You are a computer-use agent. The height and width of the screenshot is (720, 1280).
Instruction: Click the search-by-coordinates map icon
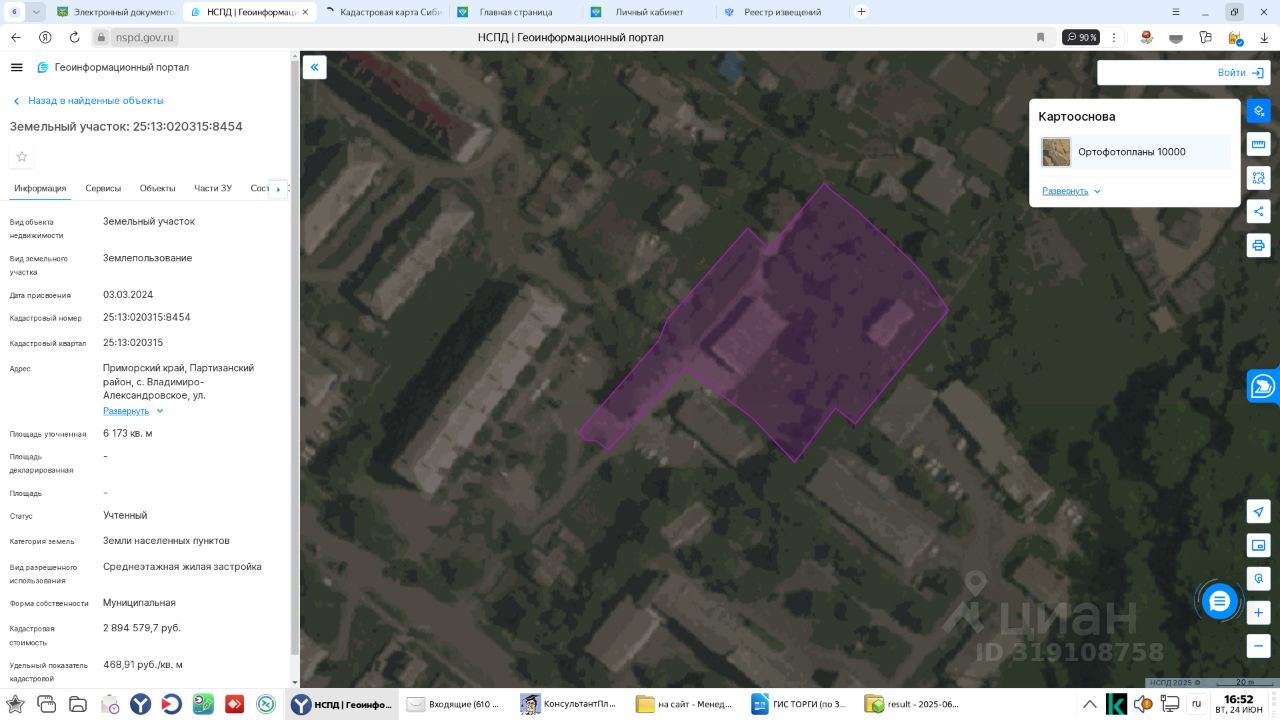(1258, 579)
